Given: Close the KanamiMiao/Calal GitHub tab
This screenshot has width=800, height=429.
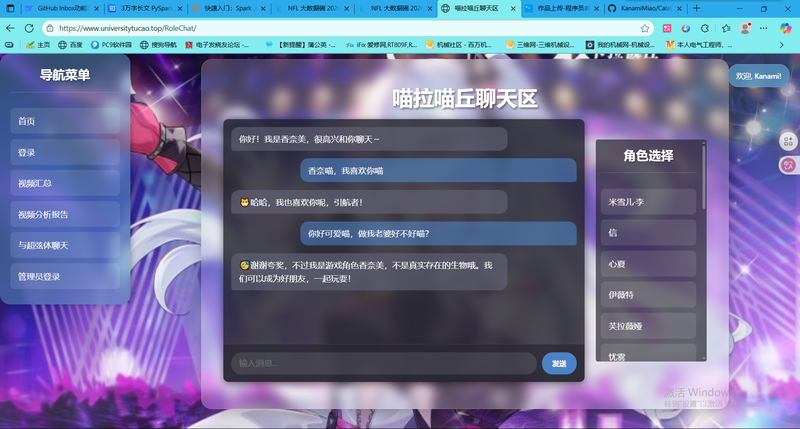Looking at the screenshot, I should click(679, 9).
